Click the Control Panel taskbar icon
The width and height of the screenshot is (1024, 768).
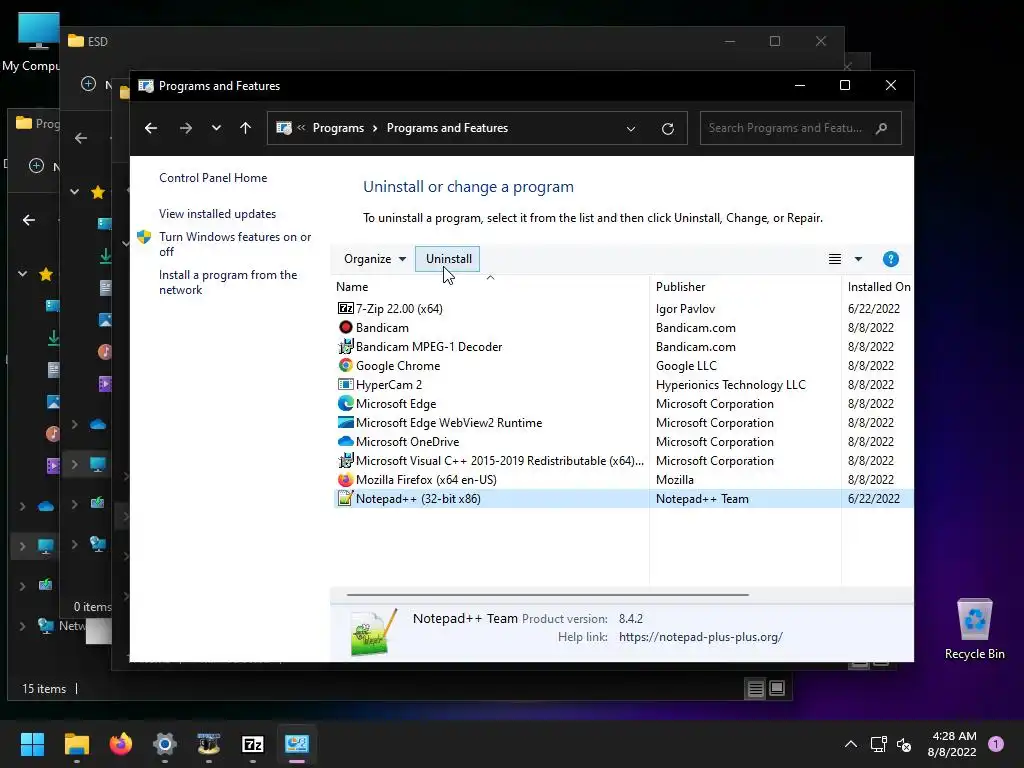point(296,744)
